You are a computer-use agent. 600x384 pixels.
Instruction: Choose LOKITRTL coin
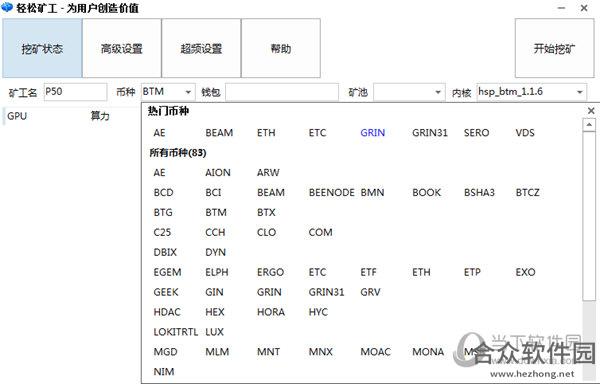click(176, 332)
